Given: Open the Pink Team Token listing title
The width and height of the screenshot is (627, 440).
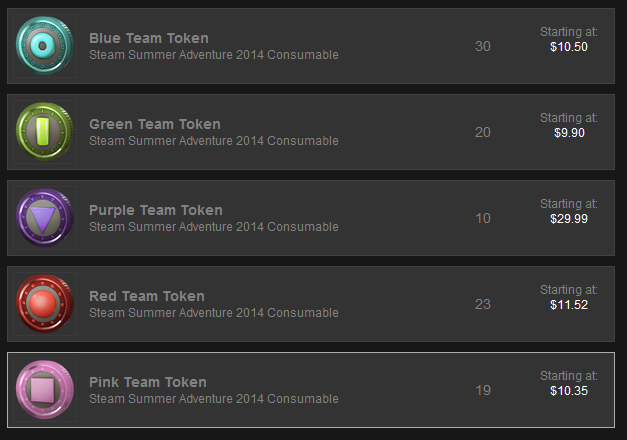Looking at the screenshot, I should (x=148, y=382).
